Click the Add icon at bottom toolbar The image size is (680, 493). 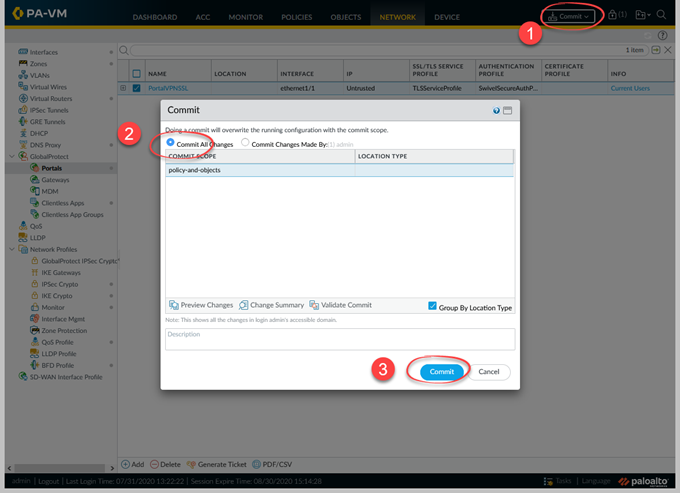coord(126,464)
